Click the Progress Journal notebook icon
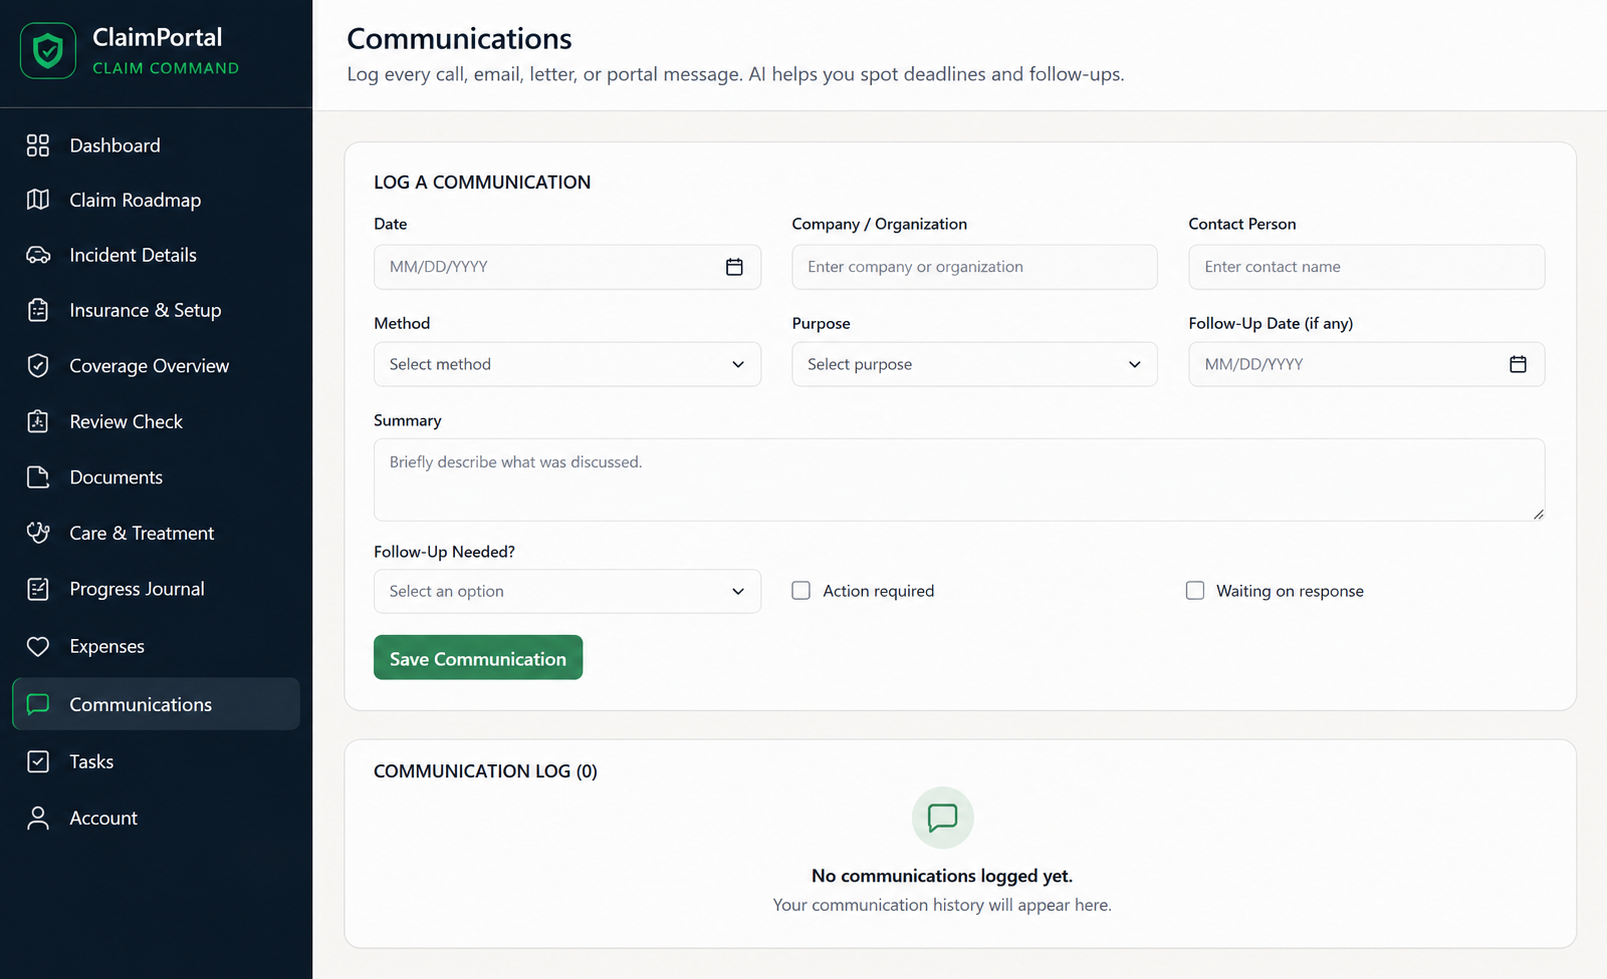This screenshot has height=979, width=1607. click(38, 589)
